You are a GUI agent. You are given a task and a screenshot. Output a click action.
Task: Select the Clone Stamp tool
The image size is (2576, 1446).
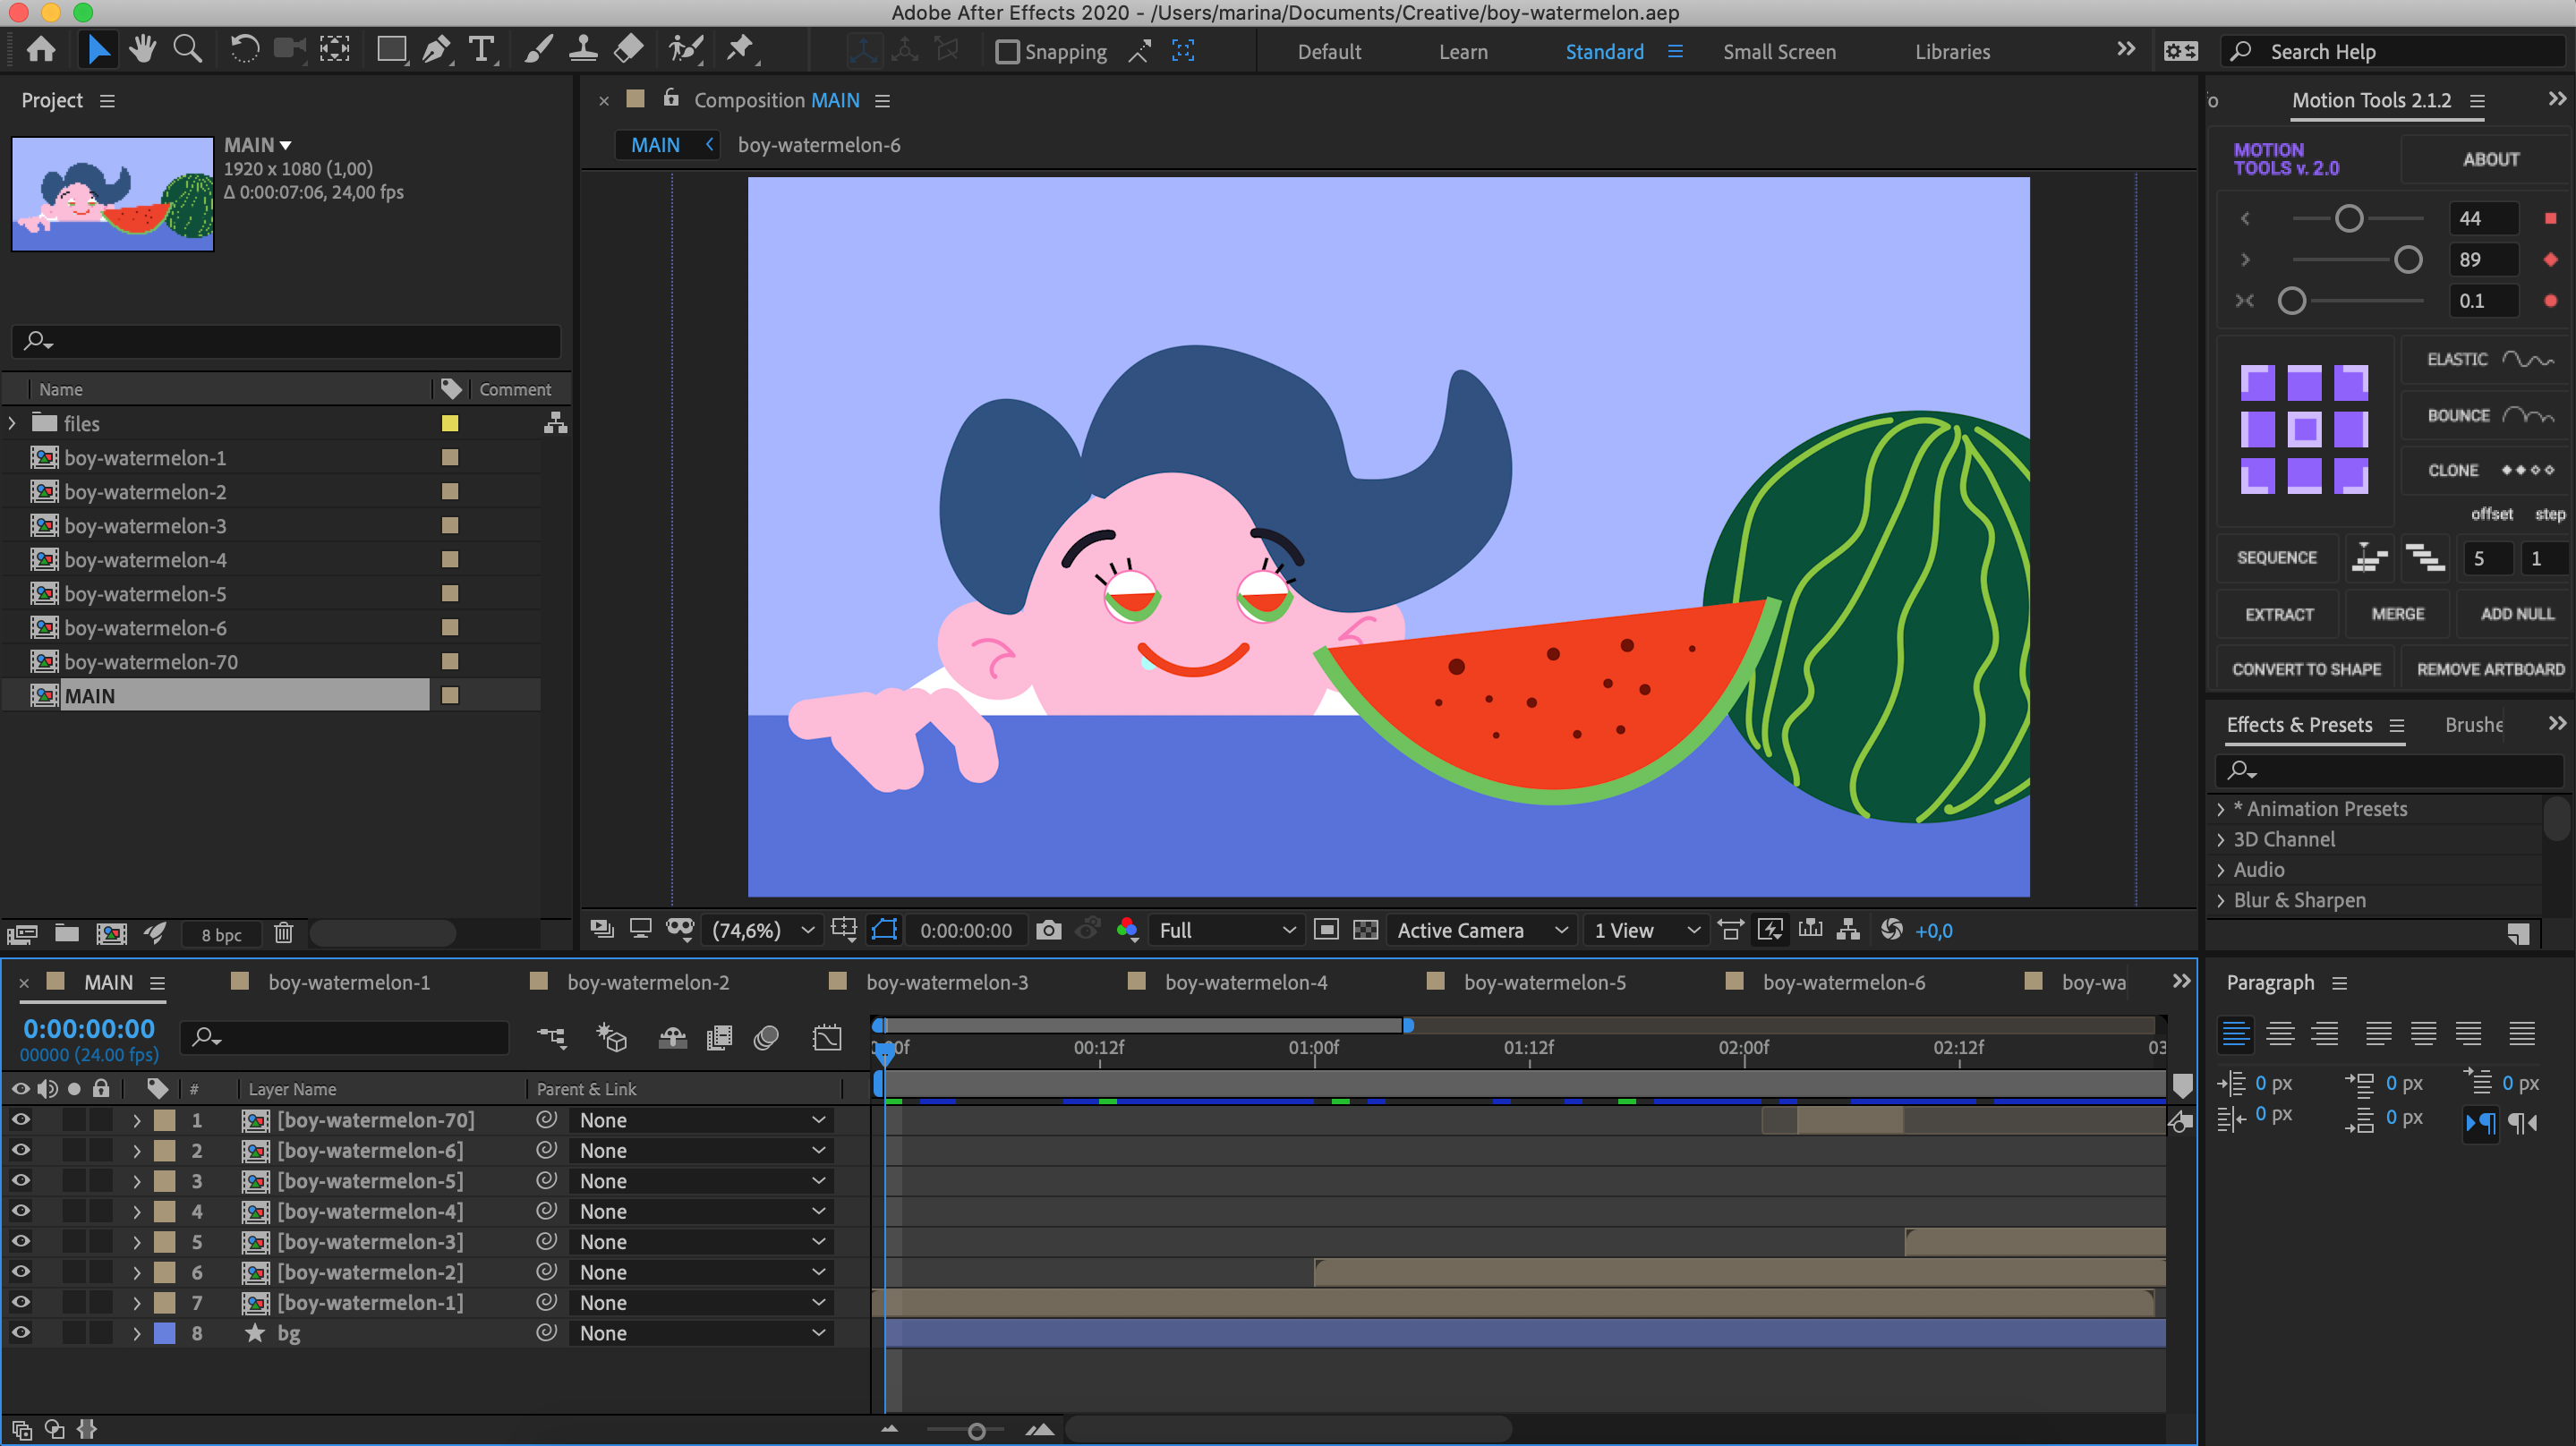coord(583,50)
